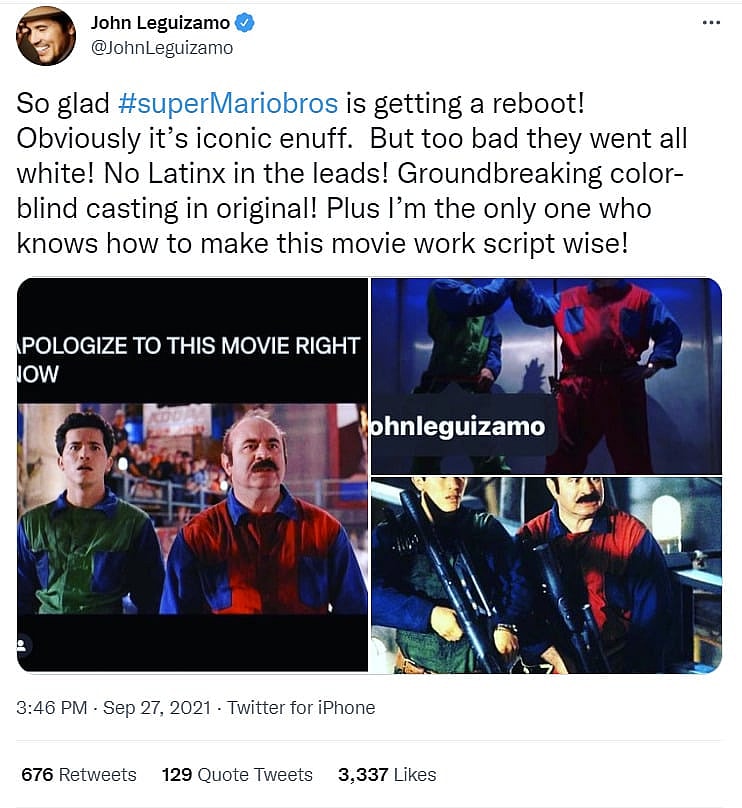Click the blue verified badge
The width and height of the screenshot is (742, 808).
pos(245,23)
